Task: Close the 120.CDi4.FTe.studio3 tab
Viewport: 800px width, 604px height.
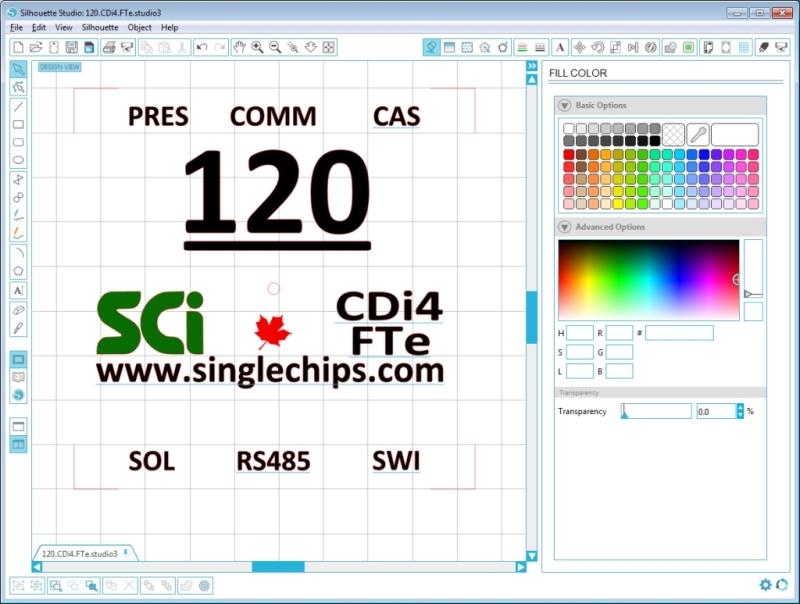Action: click(x=126, y=552)
